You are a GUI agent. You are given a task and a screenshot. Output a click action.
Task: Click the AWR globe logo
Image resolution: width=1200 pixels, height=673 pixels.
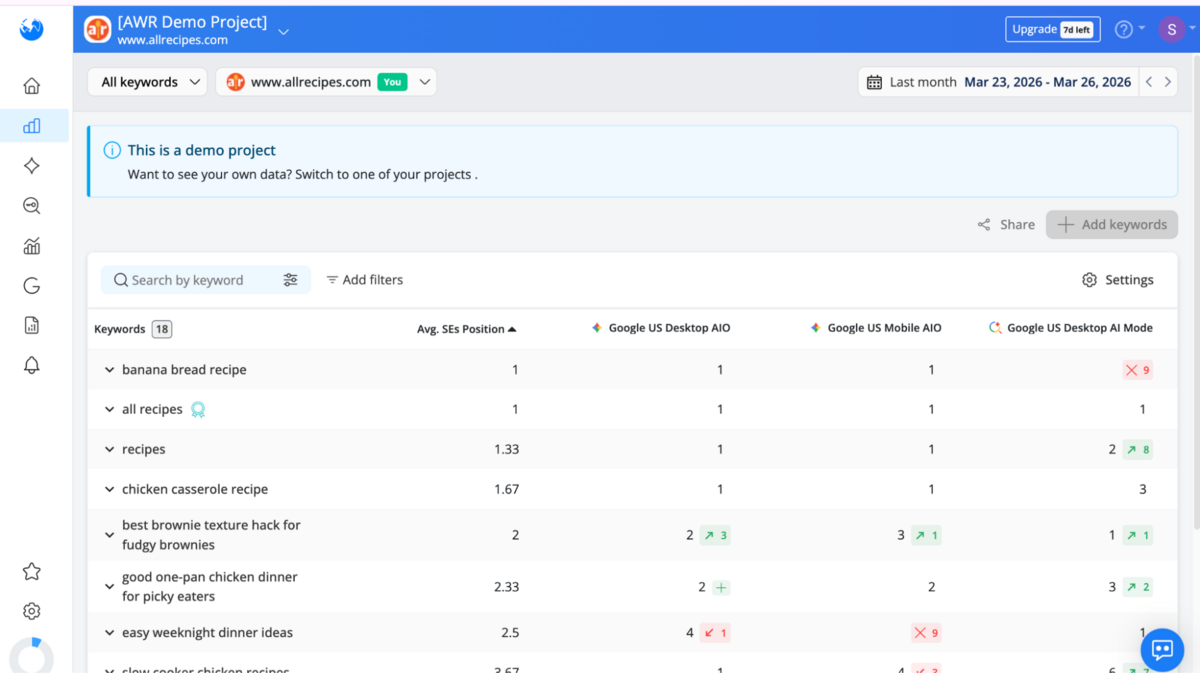[32, 29]
